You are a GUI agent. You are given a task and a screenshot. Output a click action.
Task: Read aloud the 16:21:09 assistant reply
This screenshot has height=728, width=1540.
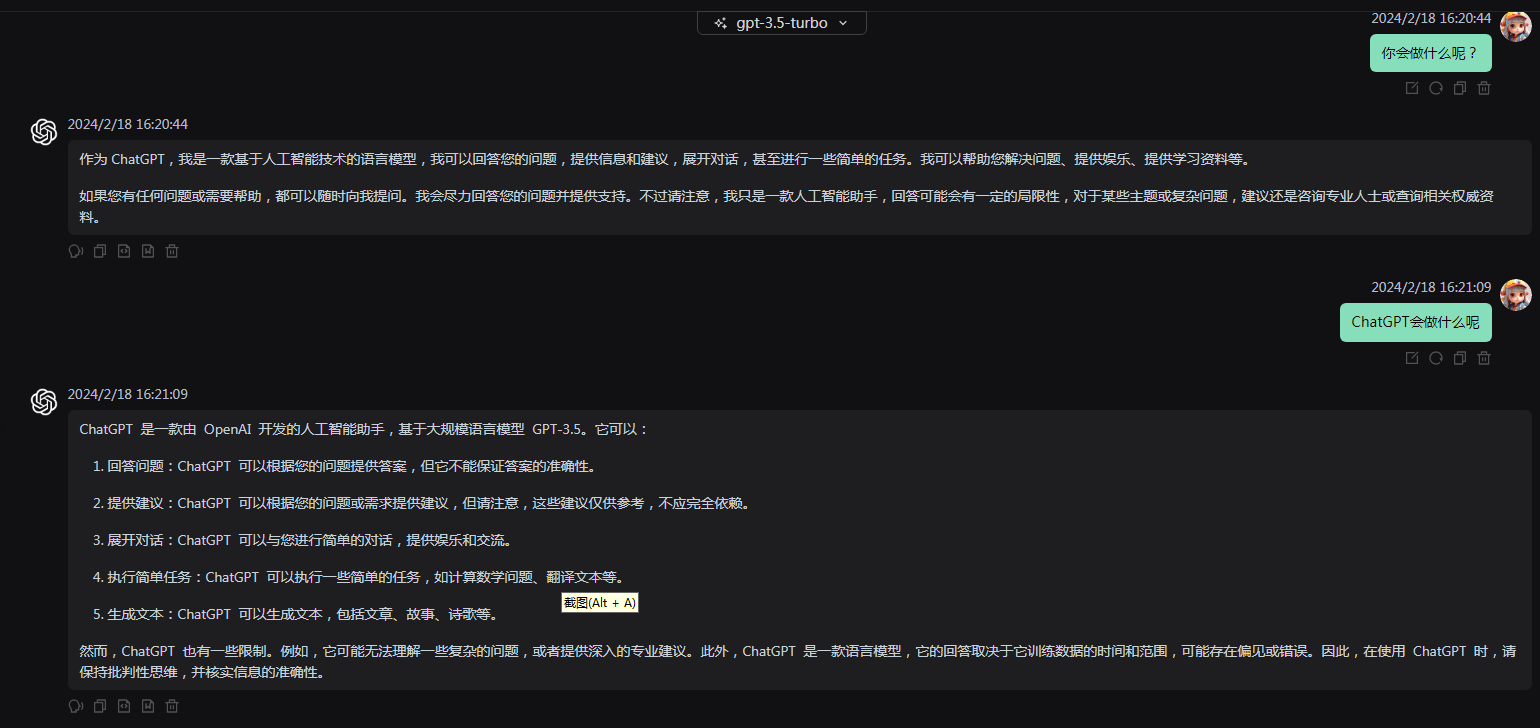click(x=75, y=706)
